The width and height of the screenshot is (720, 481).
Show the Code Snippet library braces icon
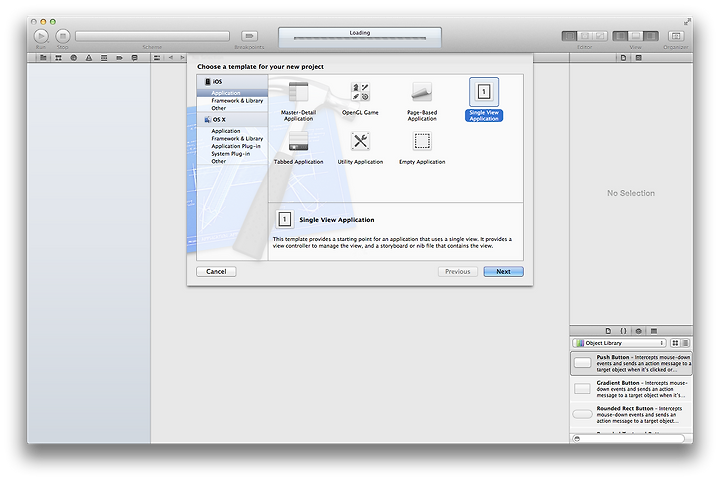click(x=623, y=331)
